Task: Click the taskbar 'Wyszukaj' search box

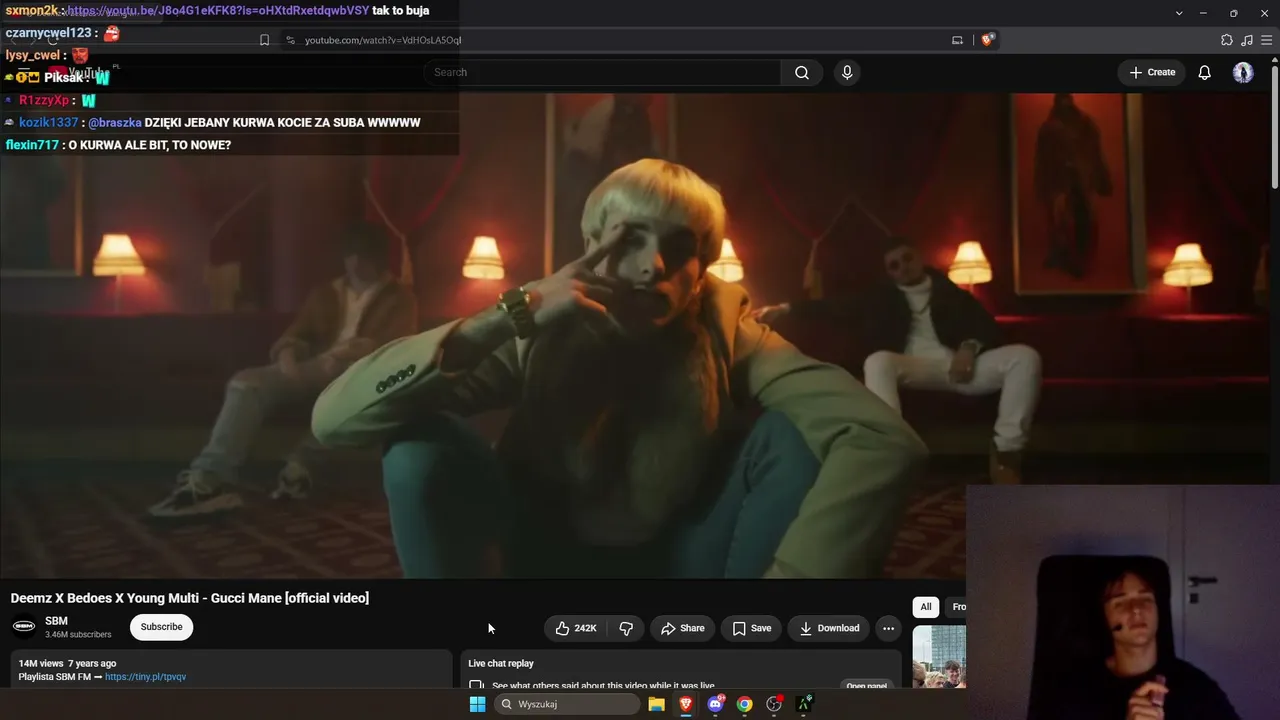Action: click(567, 704)
